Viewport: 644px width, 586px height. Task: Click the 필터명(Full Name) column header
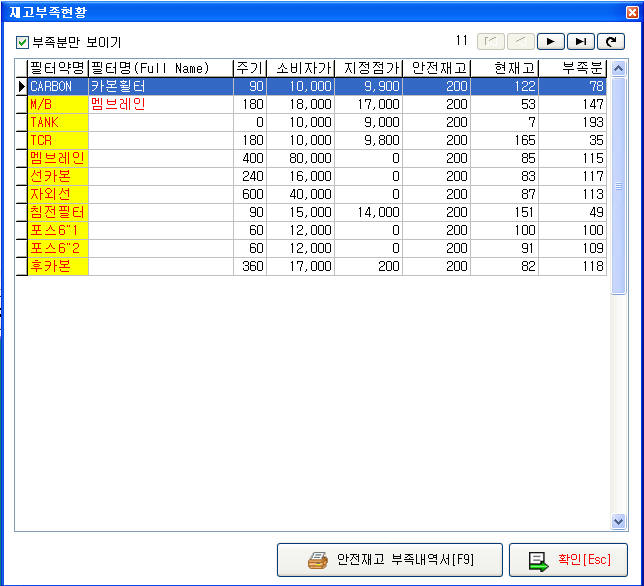pos(161,68)
